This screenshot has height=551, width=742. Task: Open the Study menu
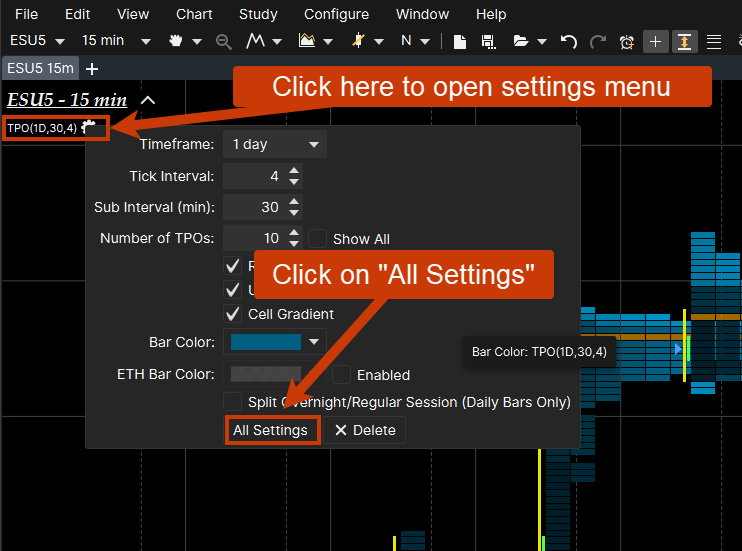click(258, 14)
